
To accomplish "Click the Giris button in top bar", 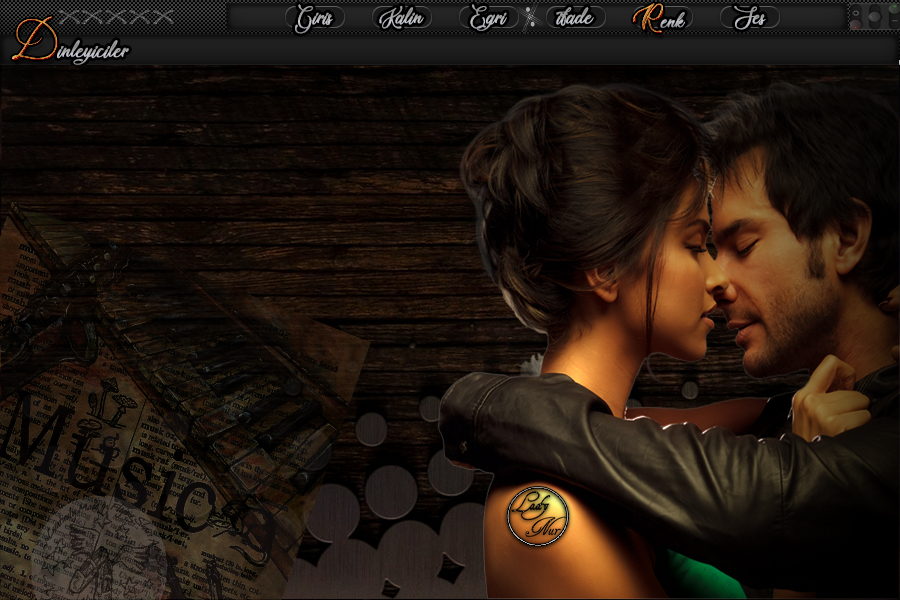I will click(x=315, y=18).
